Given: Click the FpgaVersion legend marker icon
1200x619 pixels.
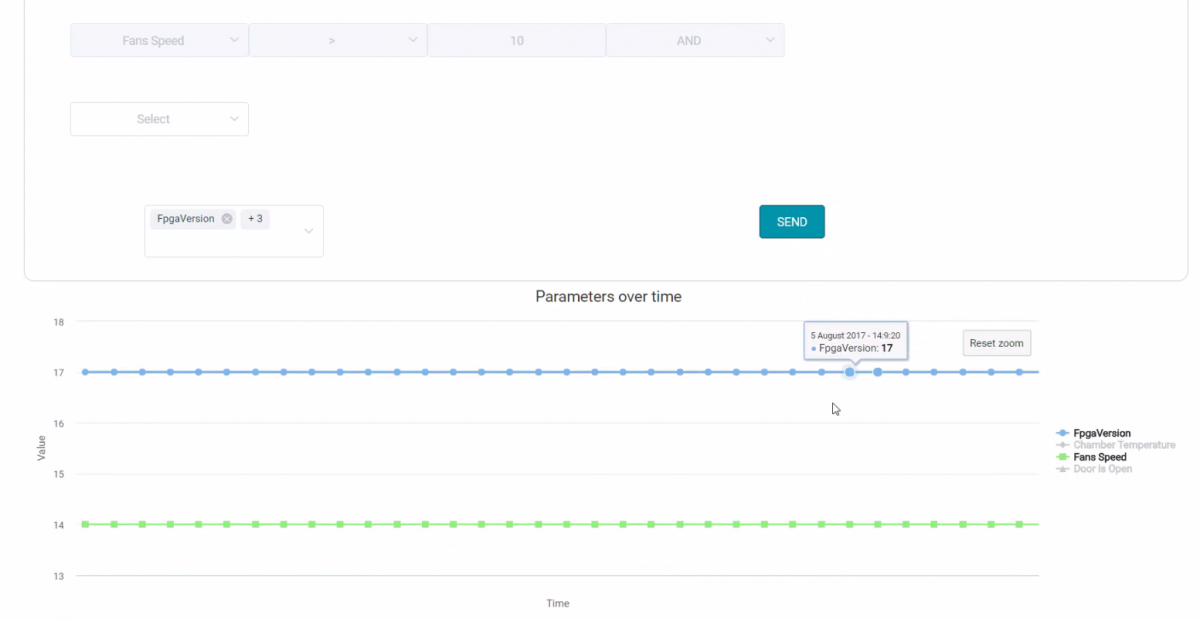Looking at the screenshot, I should pyautogui.click(x=1062, y=433).
